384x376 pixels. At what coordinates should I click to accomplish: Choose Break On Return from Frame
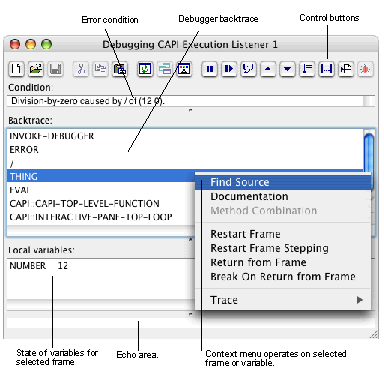point(283,276)
